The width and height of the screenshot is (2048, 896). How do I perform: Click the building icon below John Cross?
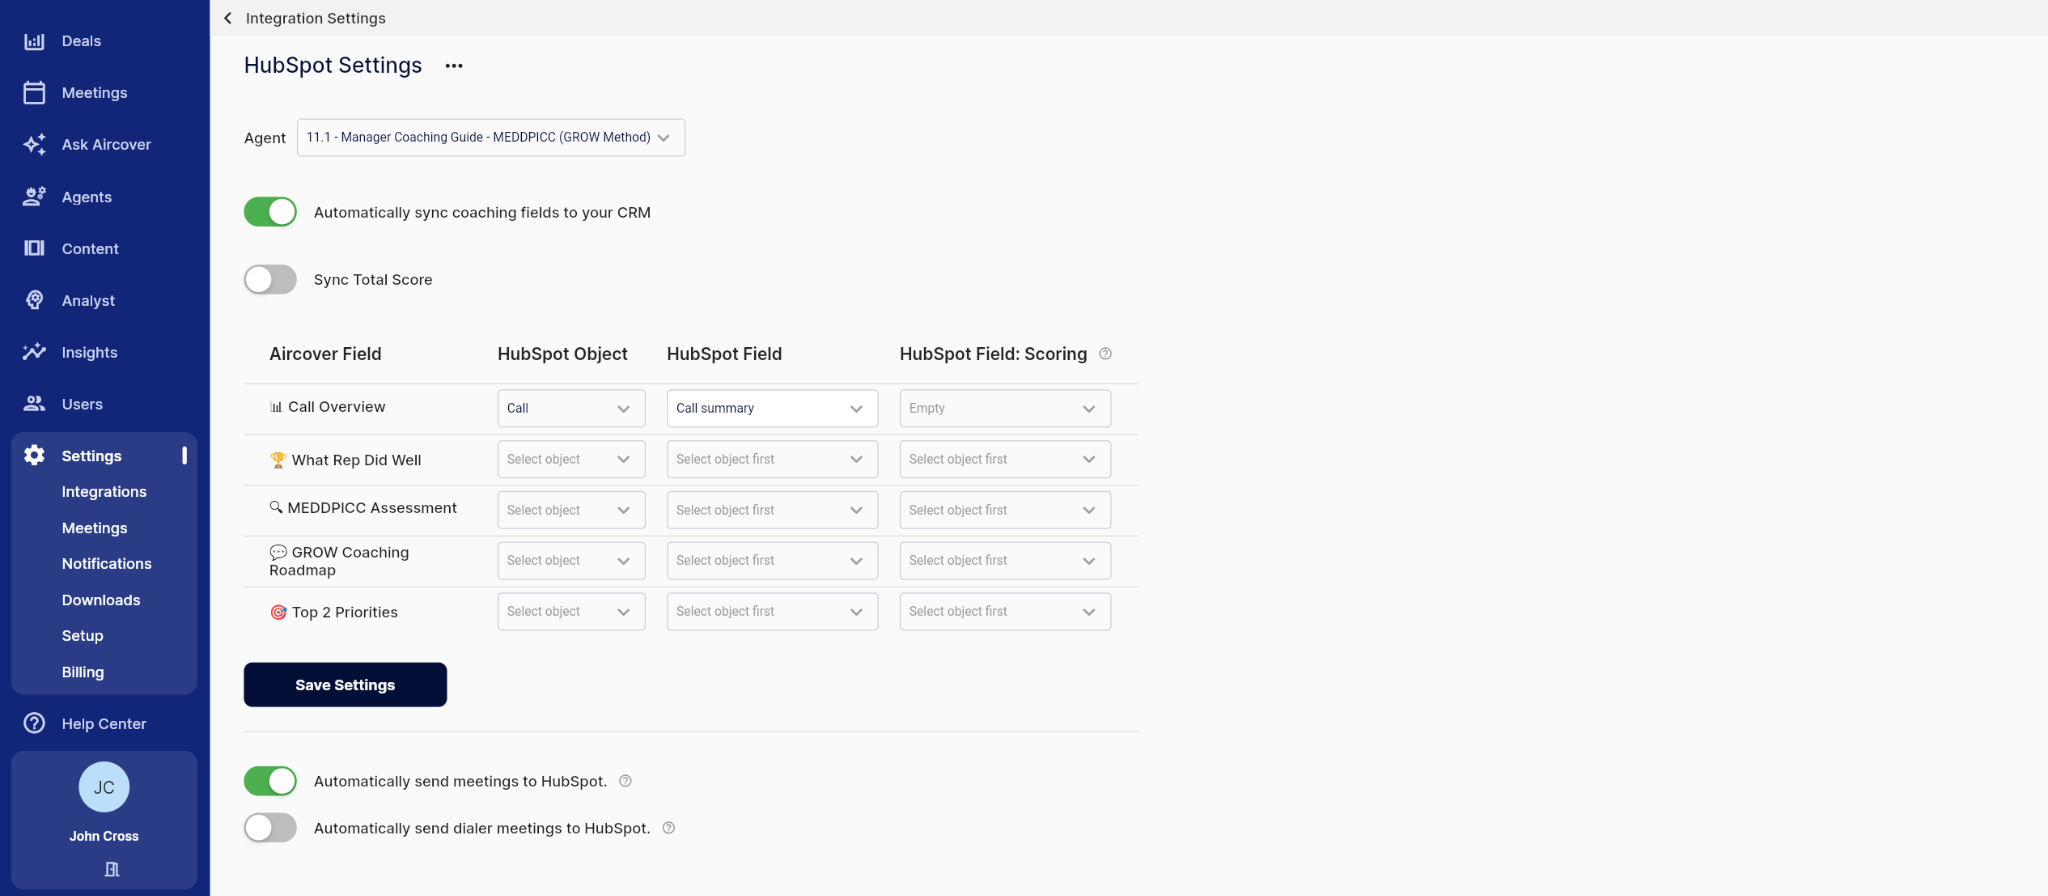tap(111, 869)
